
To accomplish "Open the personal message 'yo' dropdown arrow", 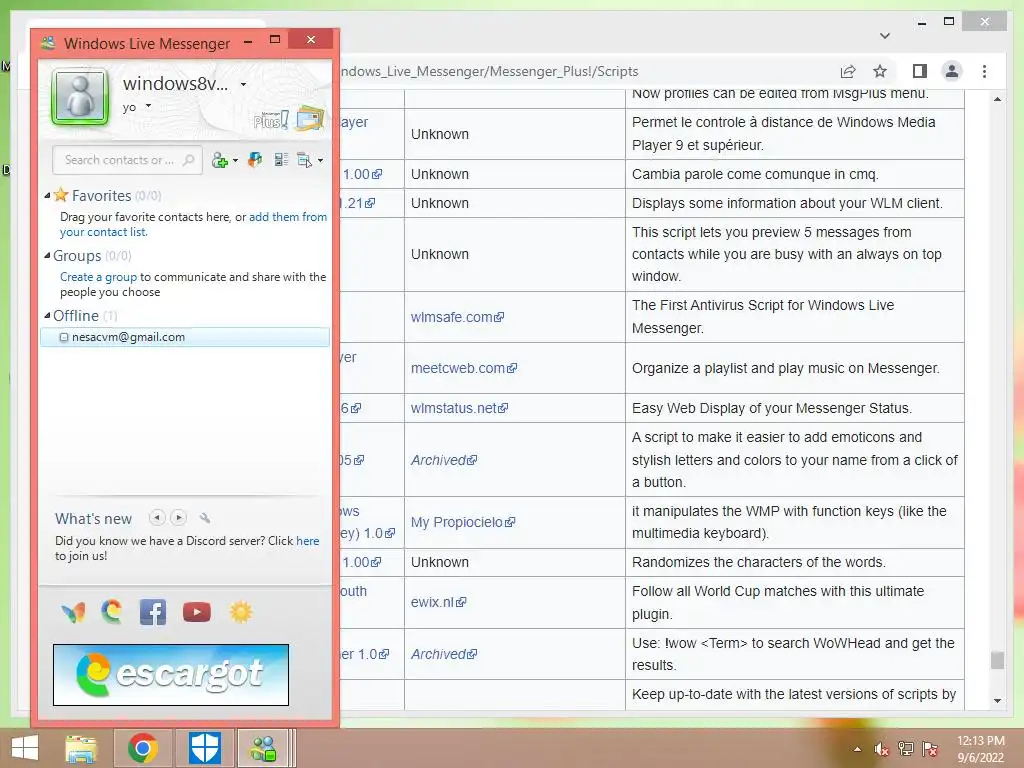I will click(x=148, y=106).
